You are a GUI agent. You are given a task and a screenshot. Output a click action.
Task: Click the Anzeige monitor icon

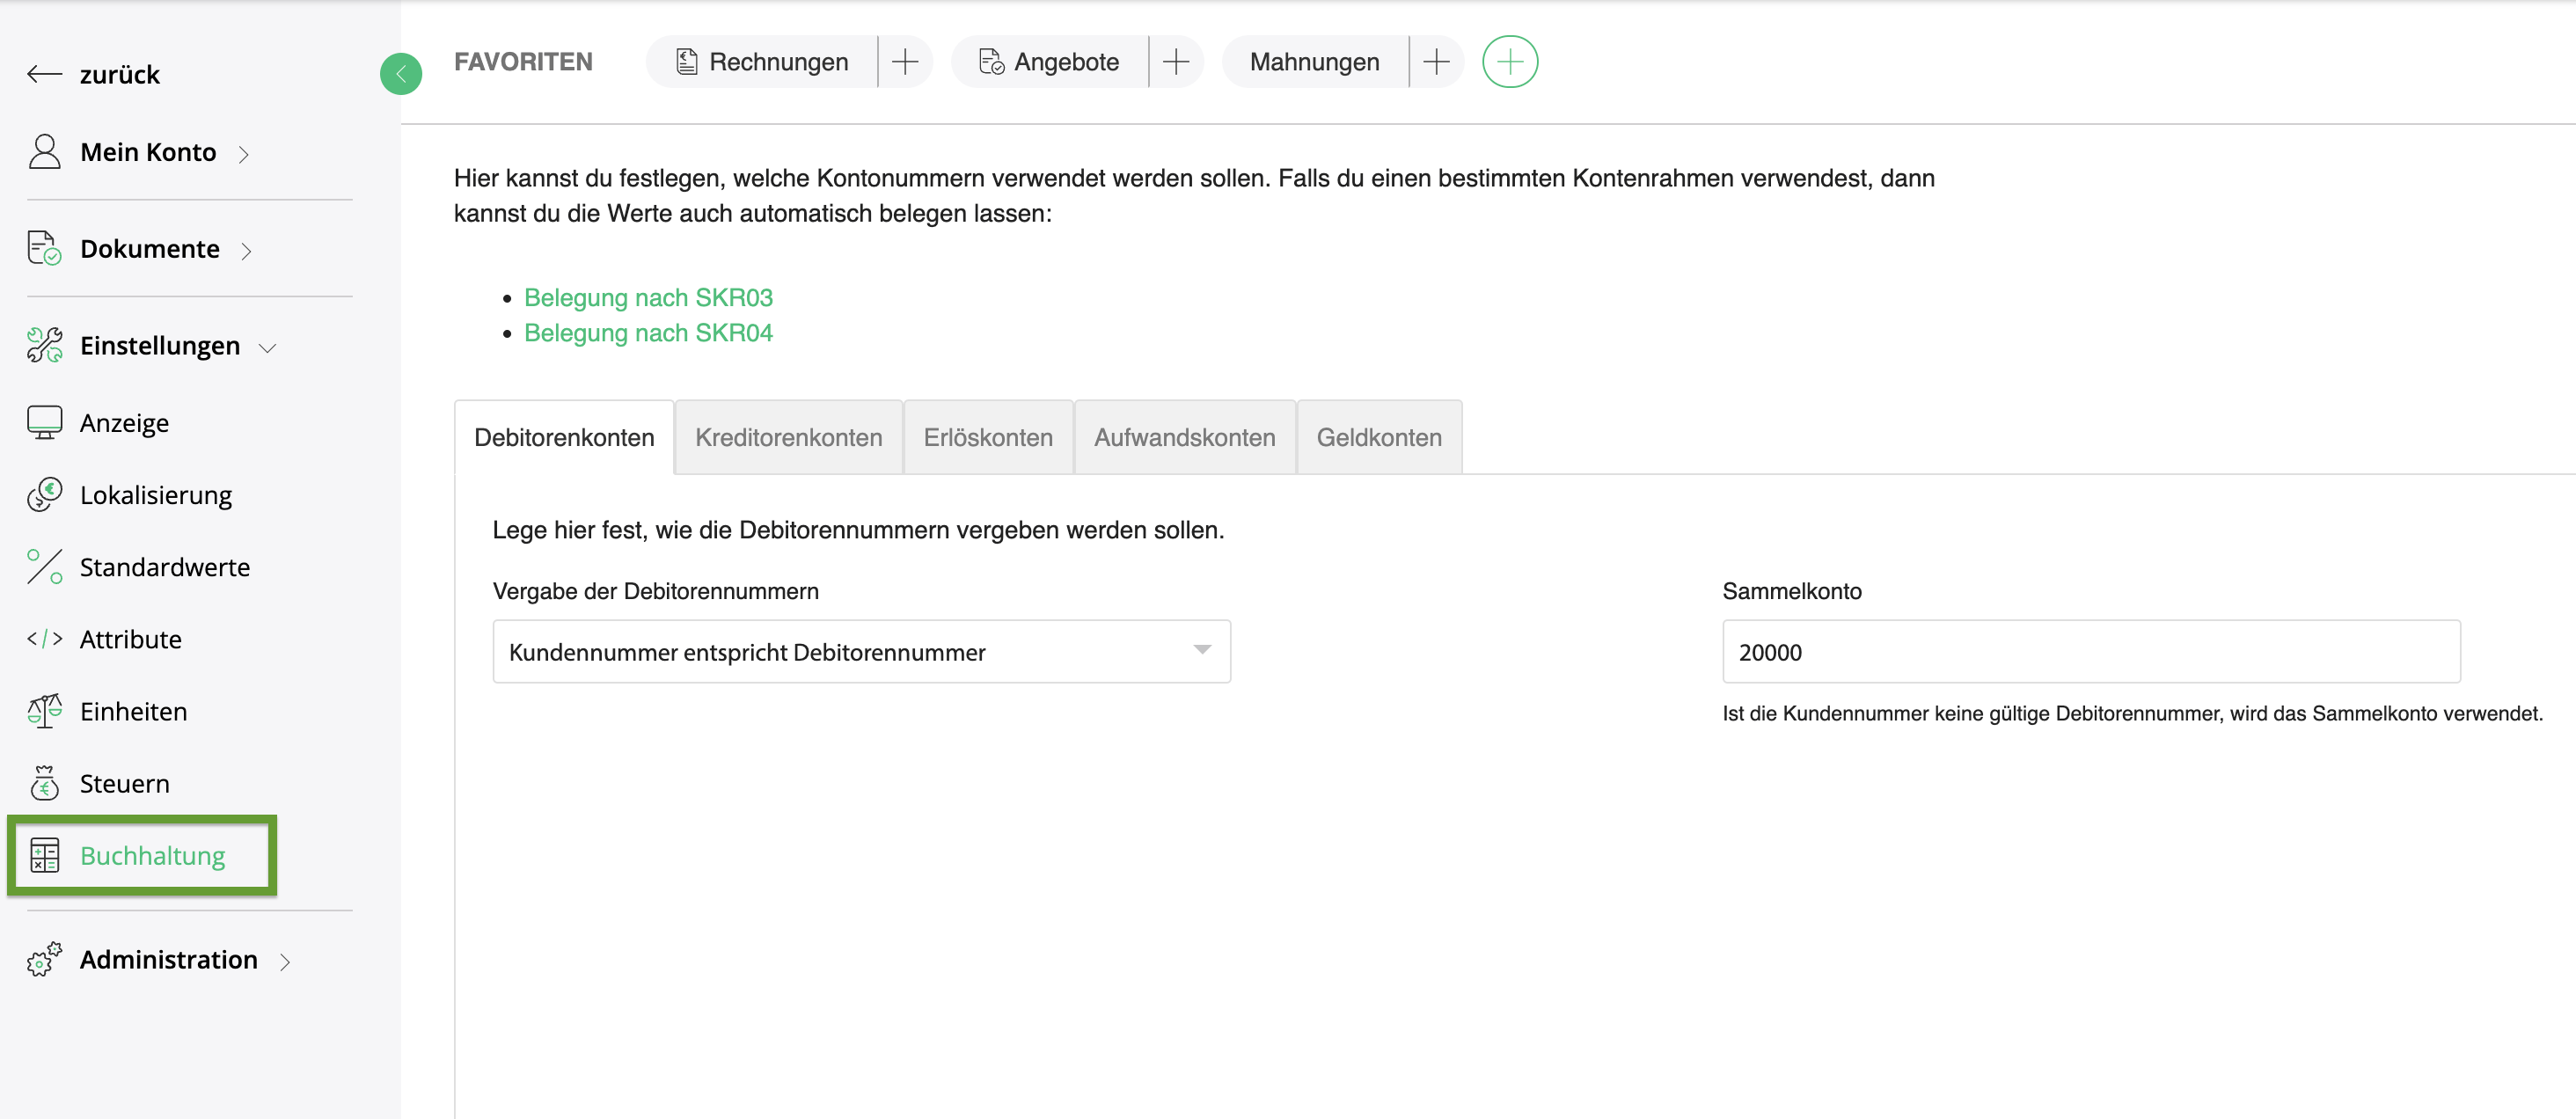coord(44,422)
